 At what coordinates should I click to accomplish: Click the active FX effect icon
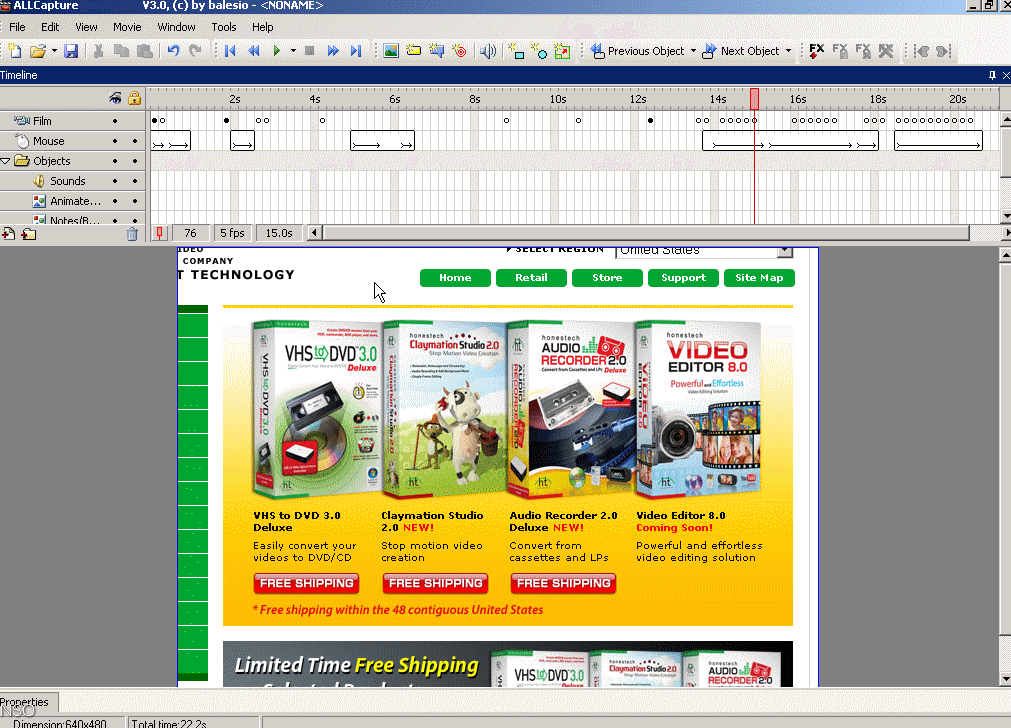click(x=816, y=51)
